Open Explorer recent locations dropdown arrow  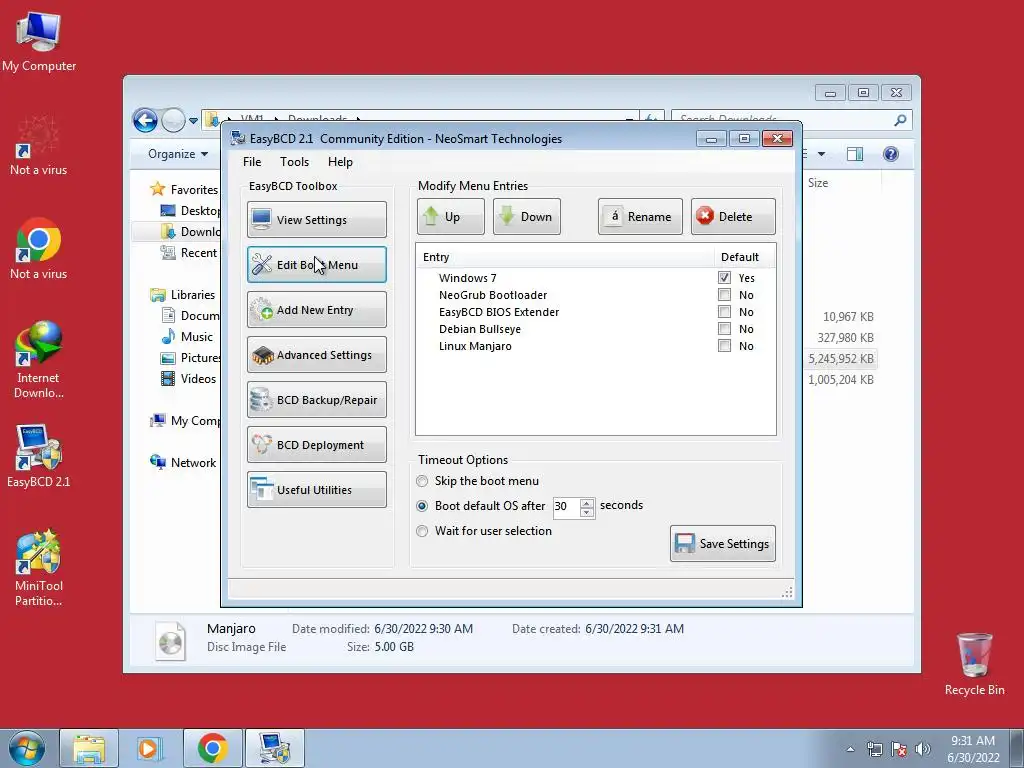[x=193, y=121]
